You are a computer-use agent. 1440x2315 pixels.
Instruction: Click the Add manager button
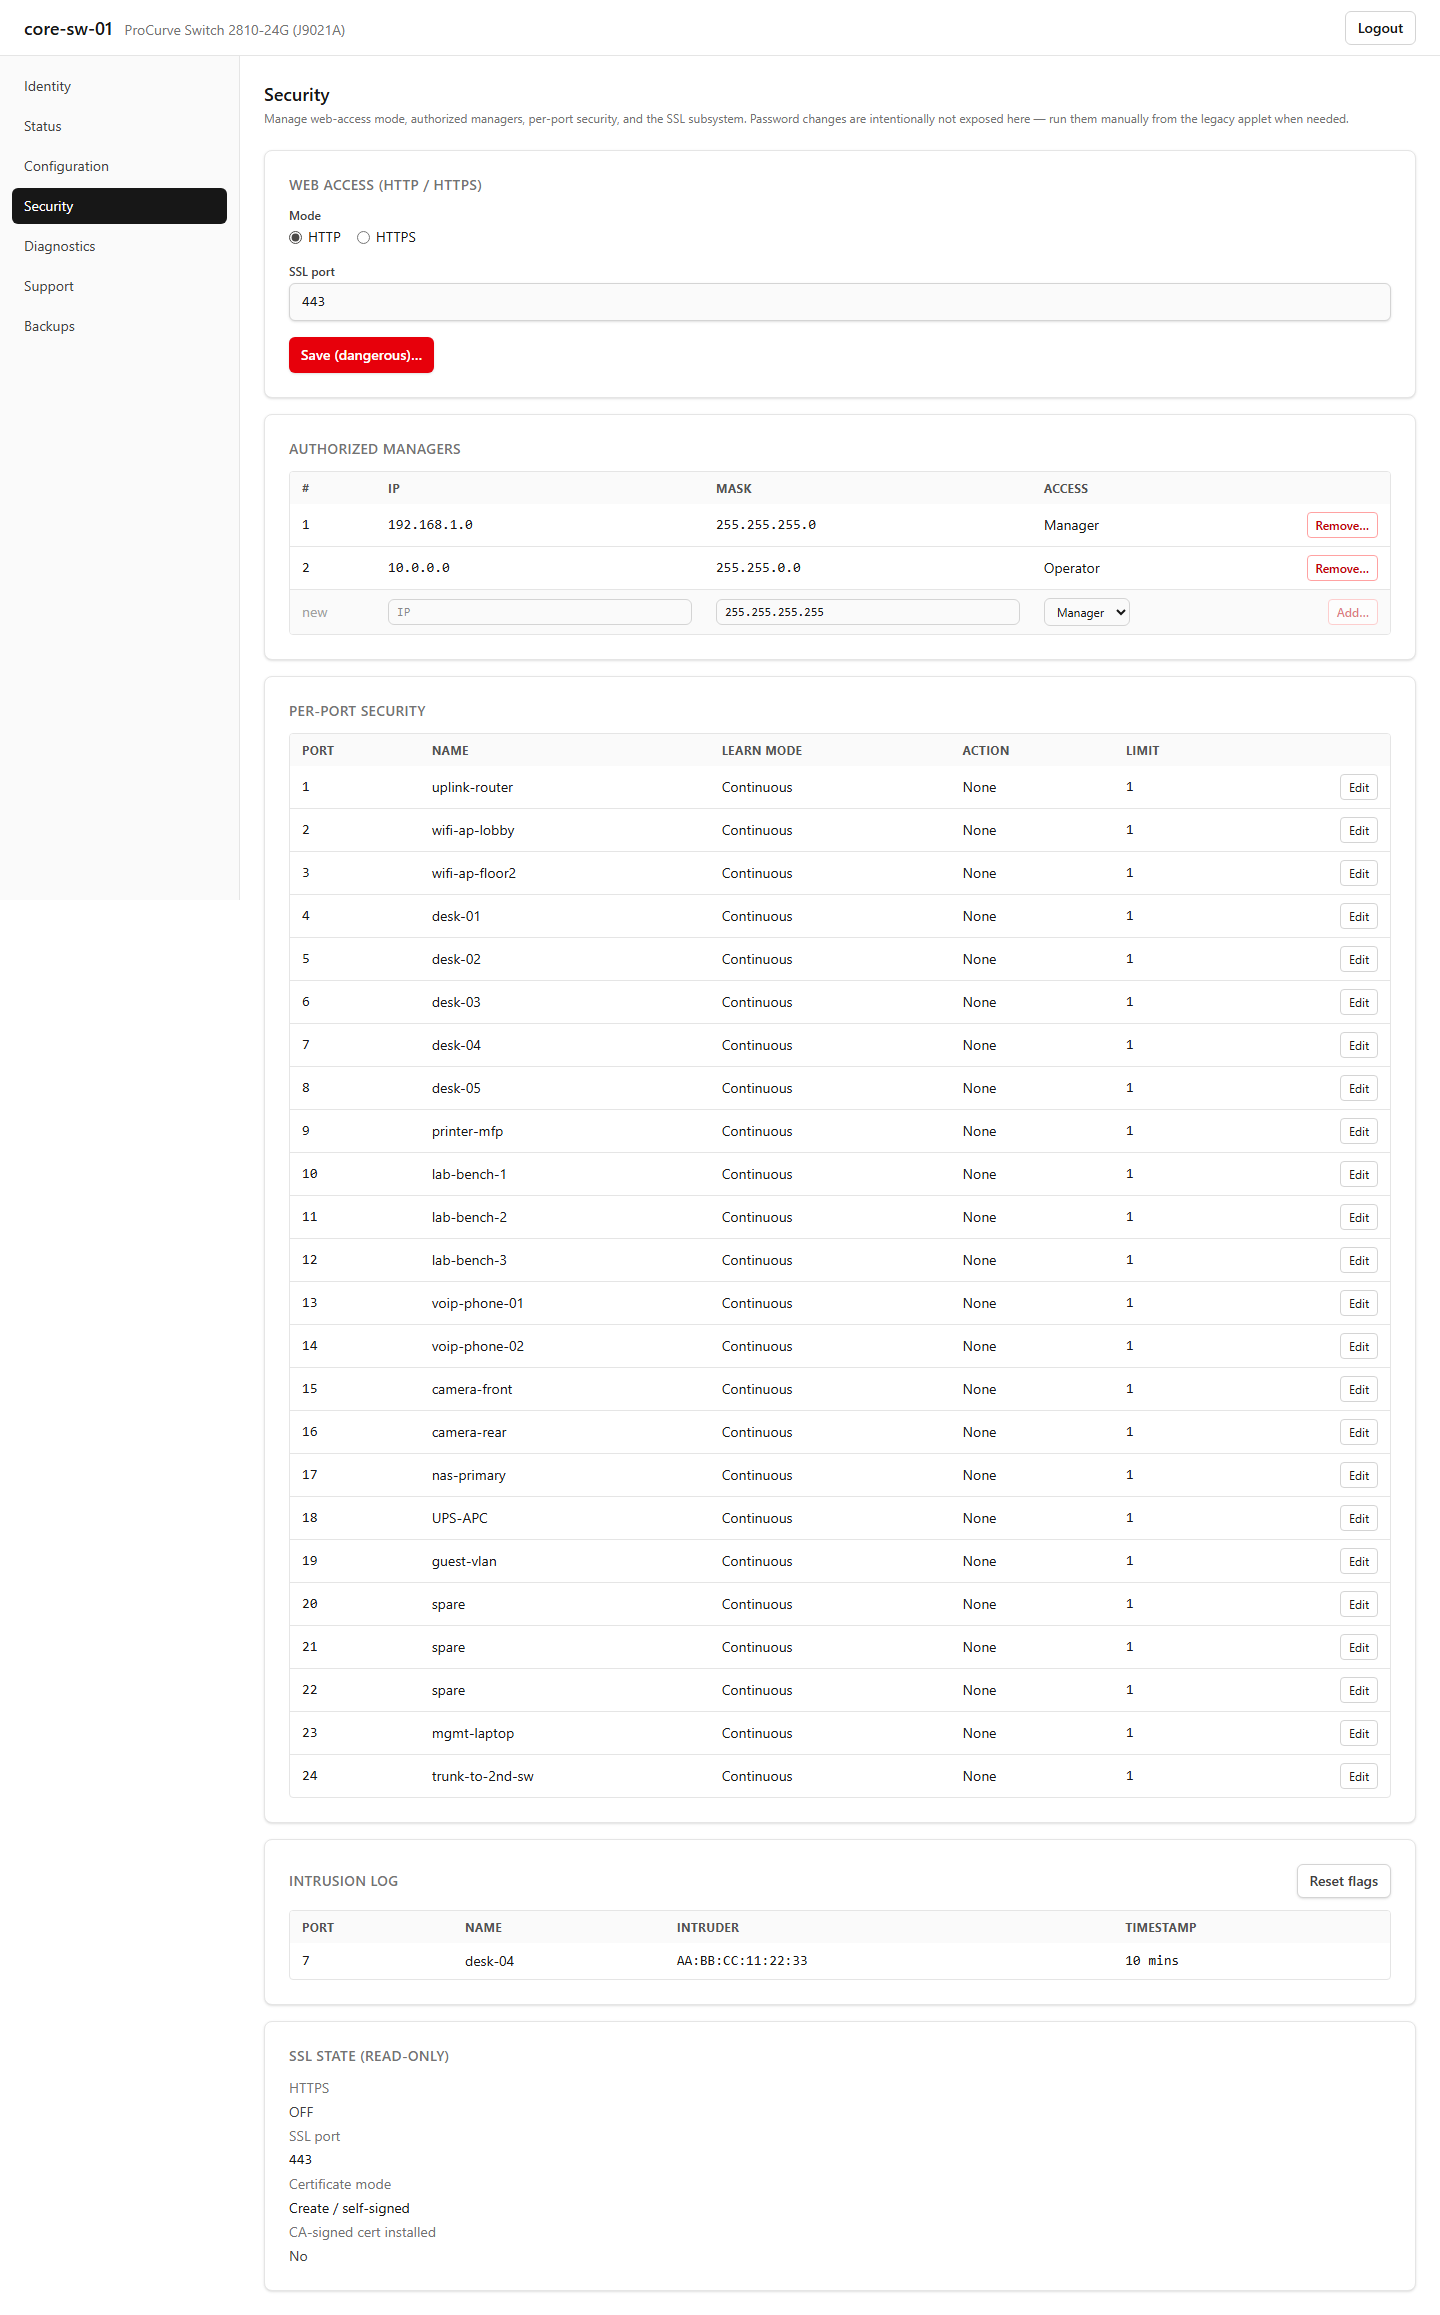coord(1352,612)
